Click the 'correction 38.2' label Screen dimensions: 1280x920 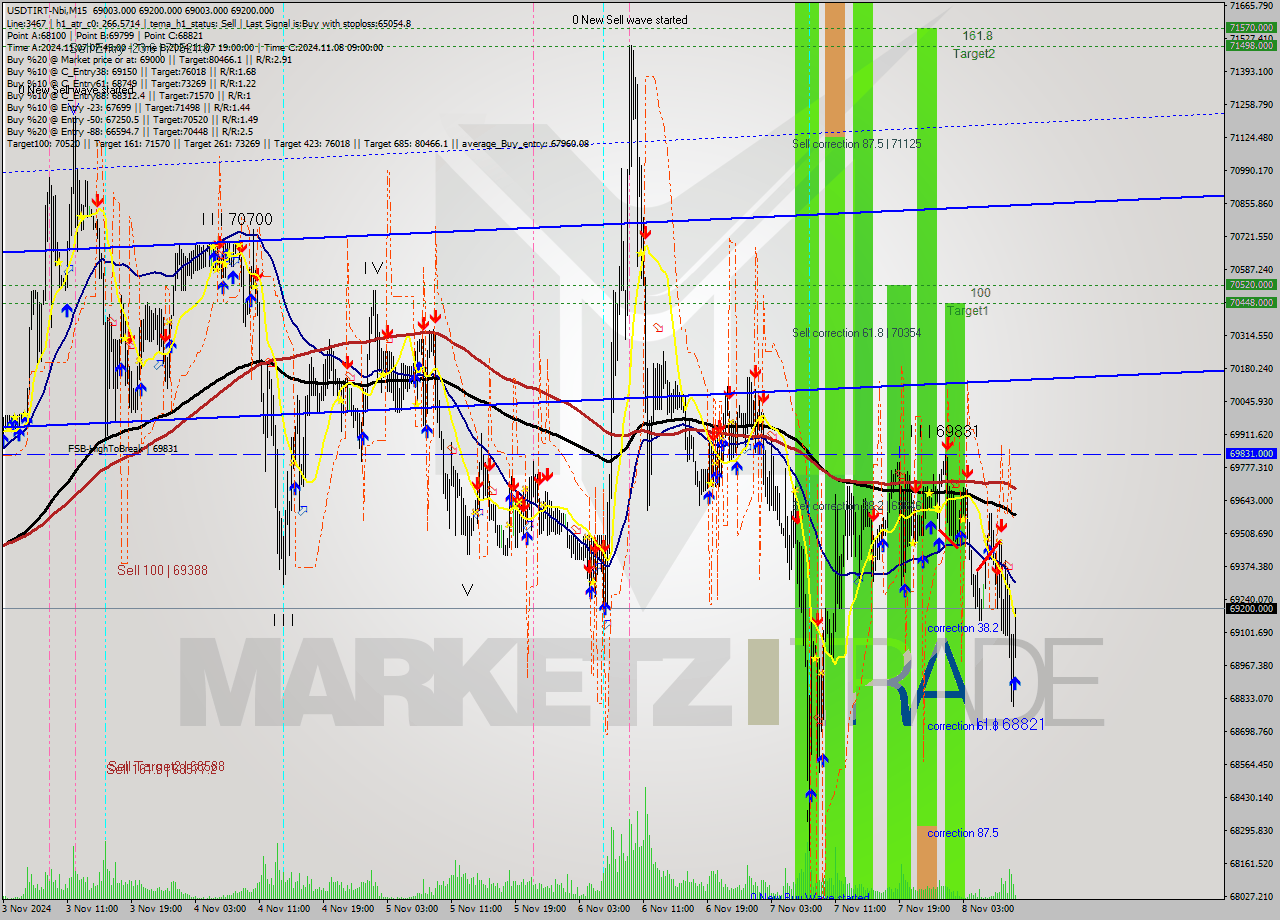pyautogui.click(x=962, y=628)
